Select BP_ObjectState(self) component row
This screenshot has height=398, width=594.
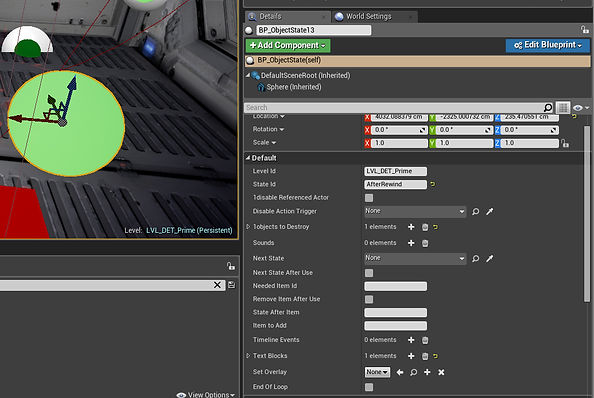(417, 60)
